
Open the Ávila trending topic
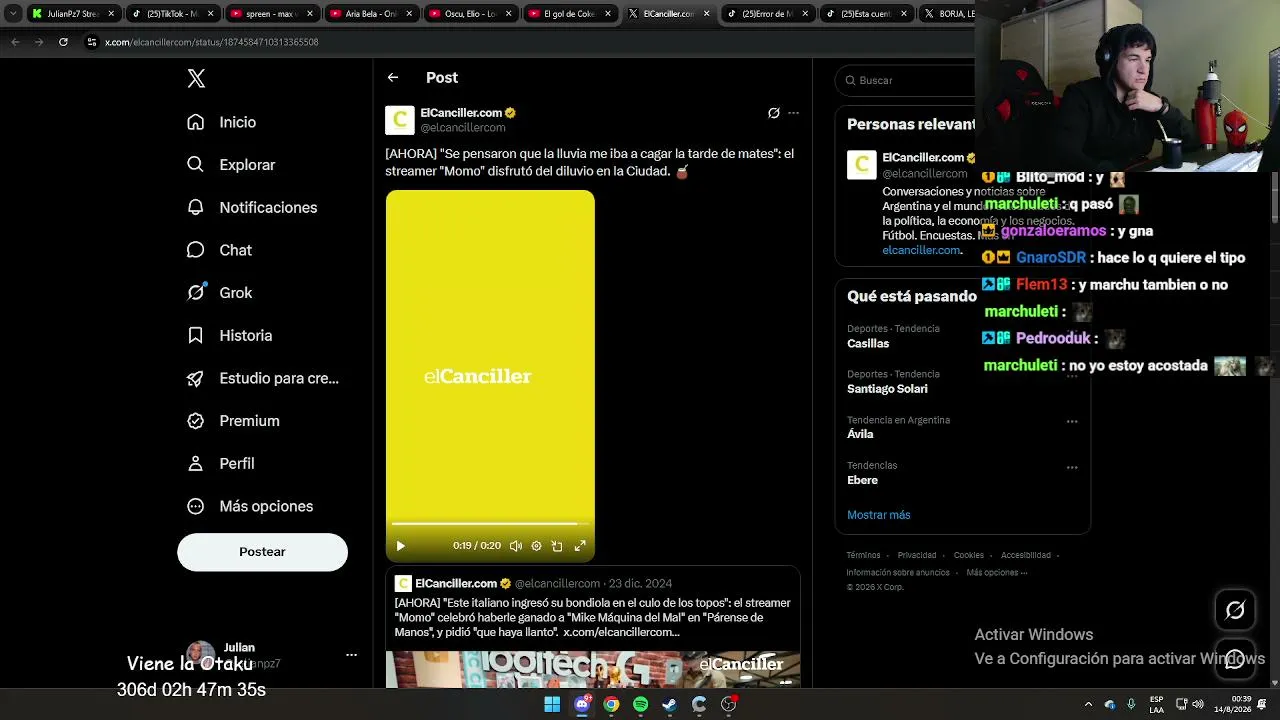point(860,434)
